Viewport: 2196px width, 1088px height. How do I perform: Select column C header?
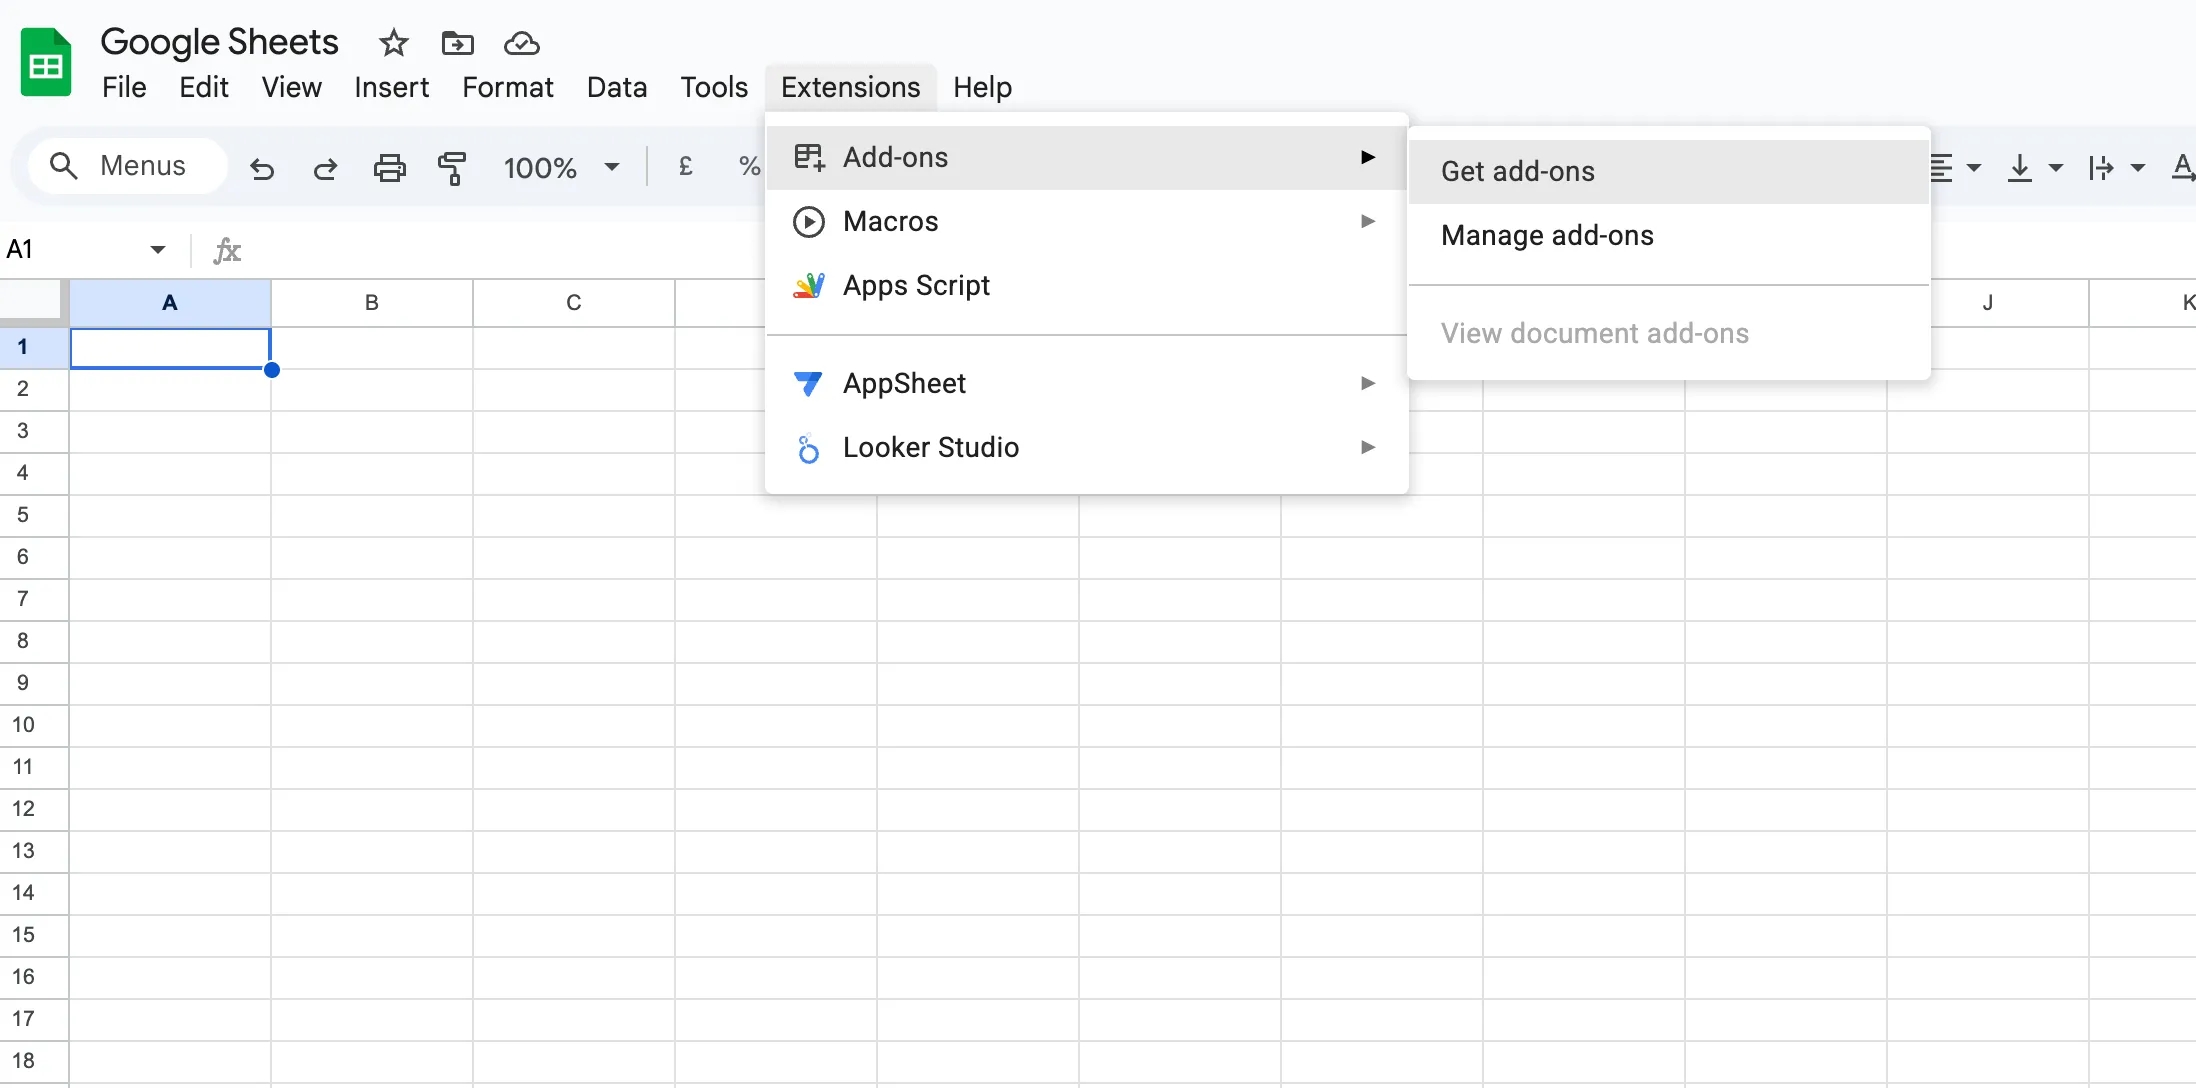point(574,303)
